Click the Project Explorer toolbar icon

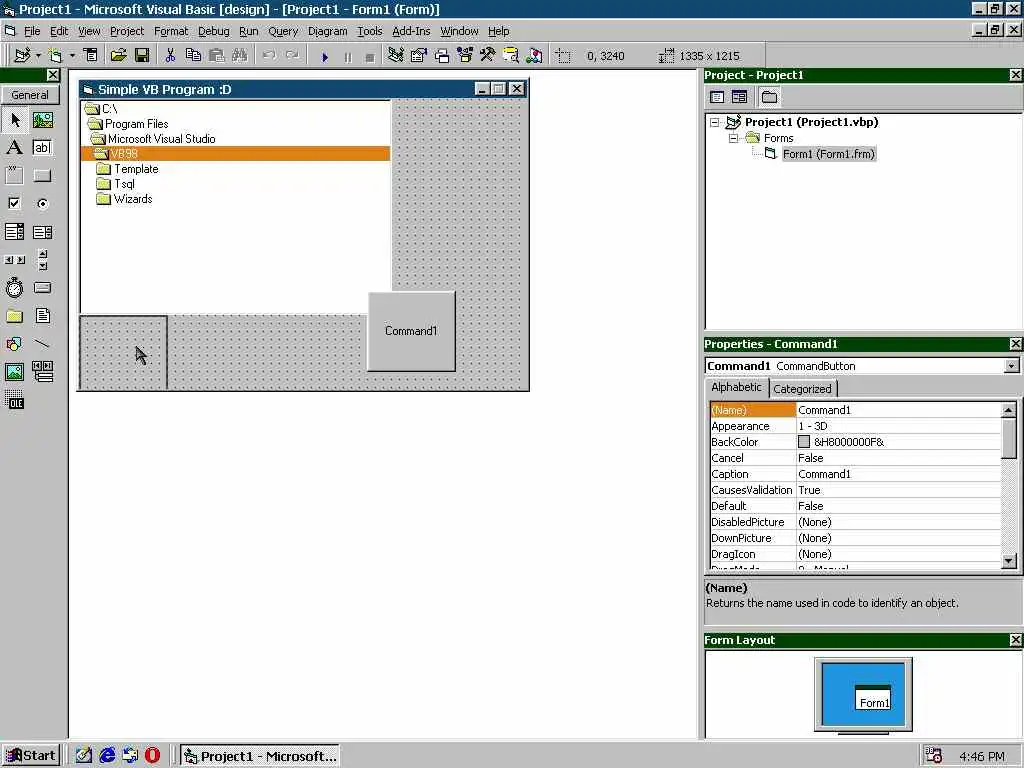coord(395,56)
